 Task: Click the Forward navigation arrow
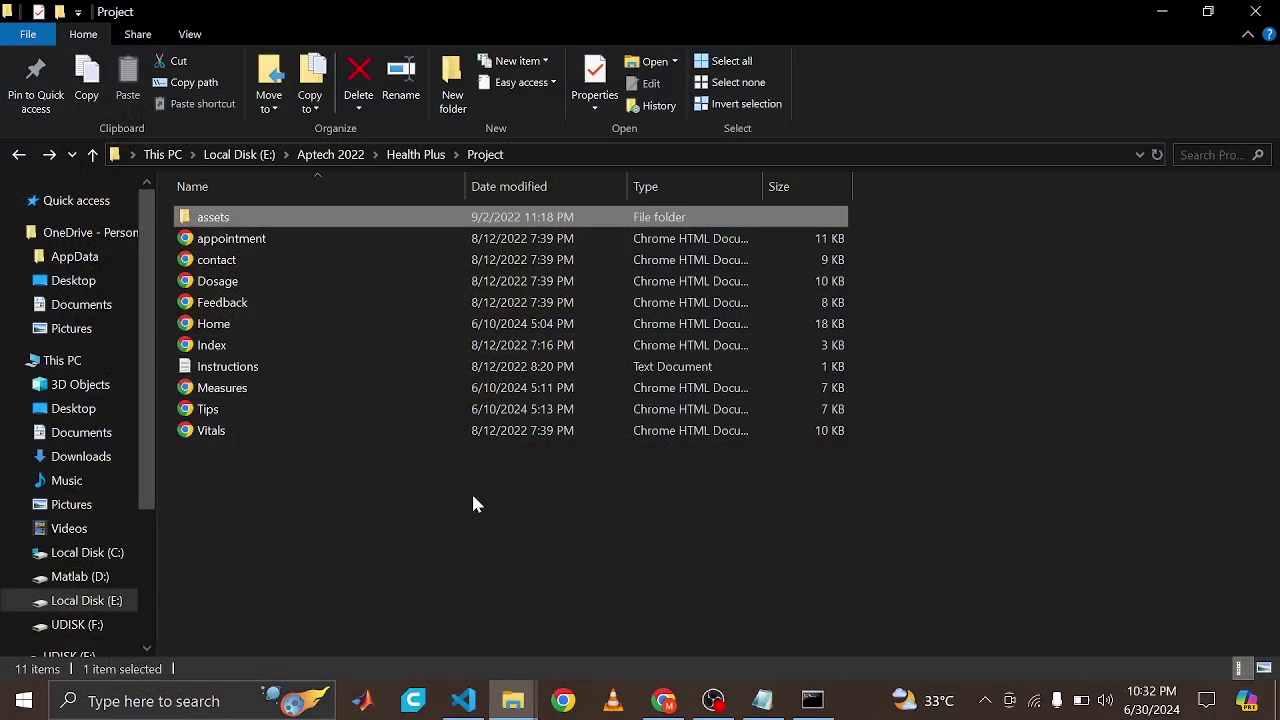[49, 154]
